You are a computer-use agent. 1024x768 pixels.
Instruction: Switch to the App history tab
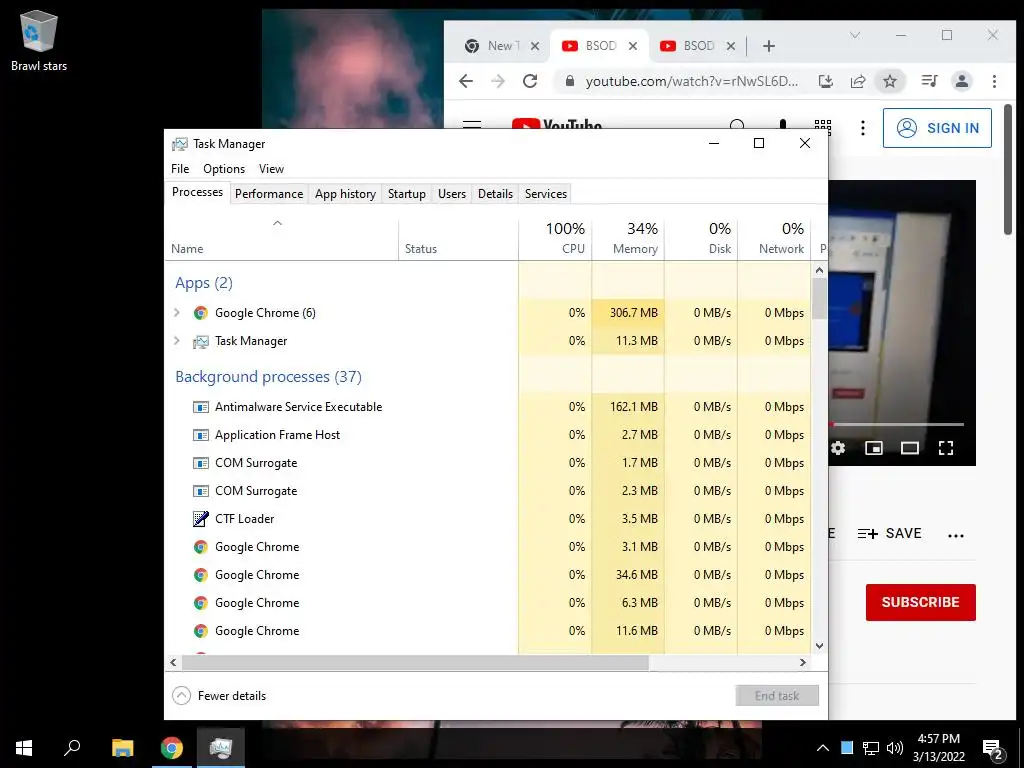coord(345,194)
